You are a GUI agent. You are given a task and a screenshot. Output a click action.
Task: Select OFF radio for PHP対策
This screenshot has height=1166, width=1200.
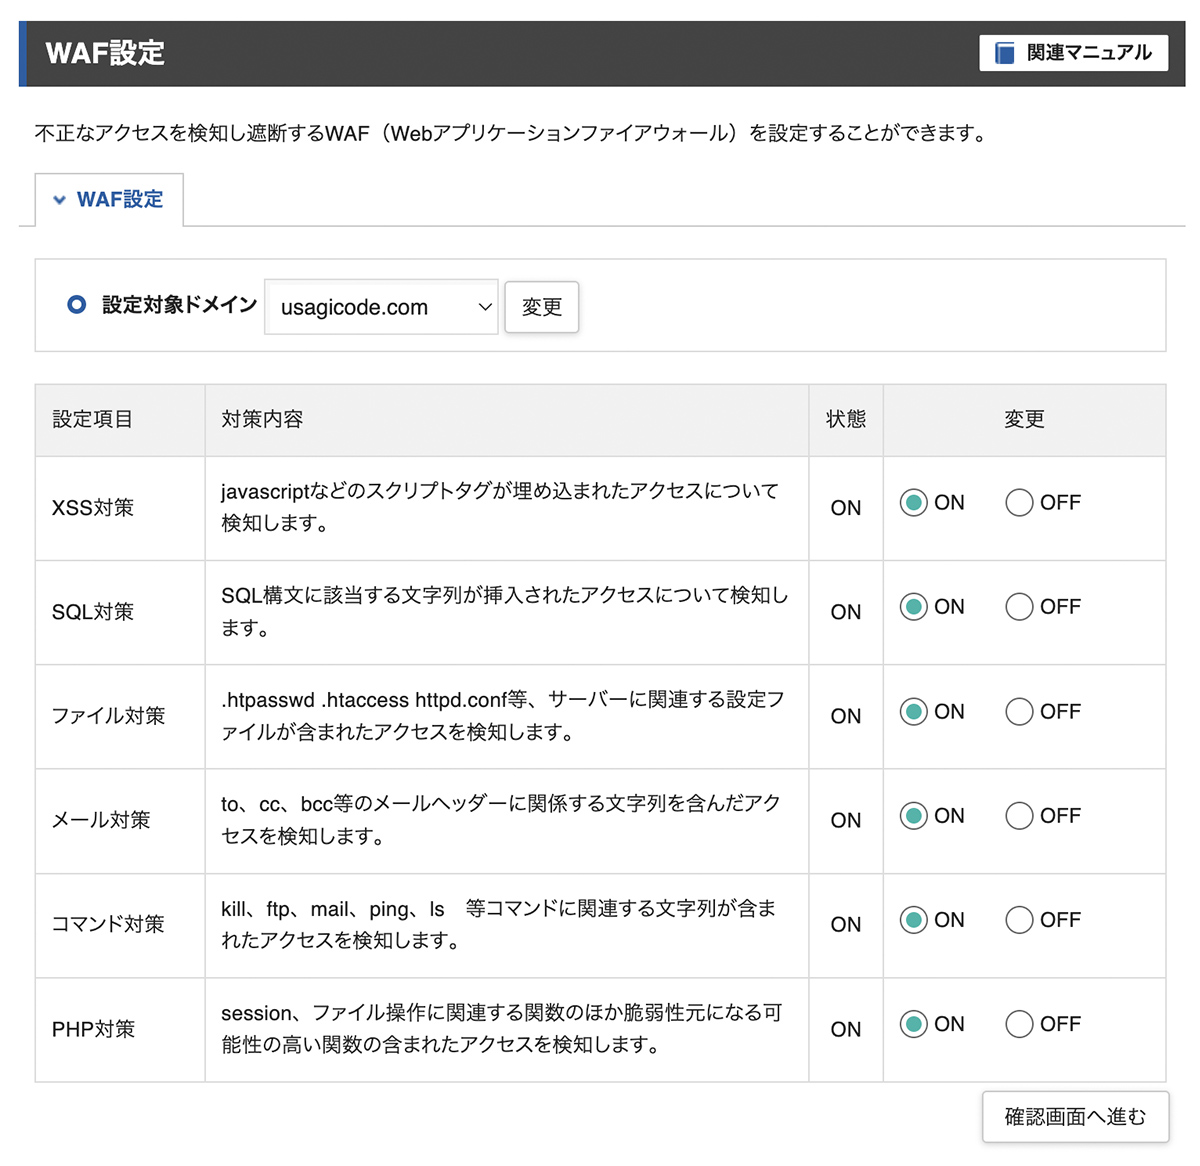[x=1019, y=1024]
